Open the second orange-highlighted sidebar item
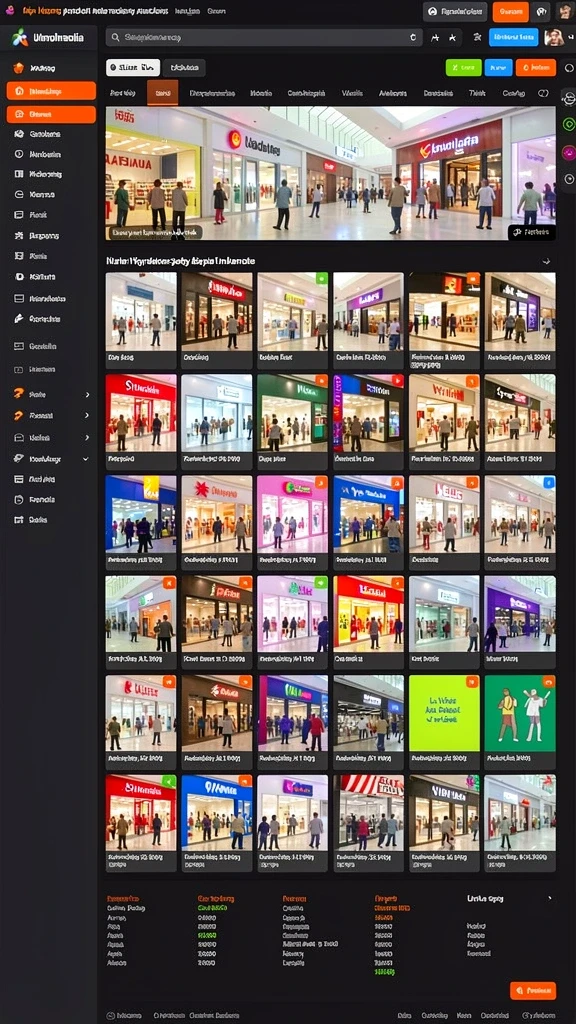The height and width of the screenshot is (1024, 576). pos(51,114)
